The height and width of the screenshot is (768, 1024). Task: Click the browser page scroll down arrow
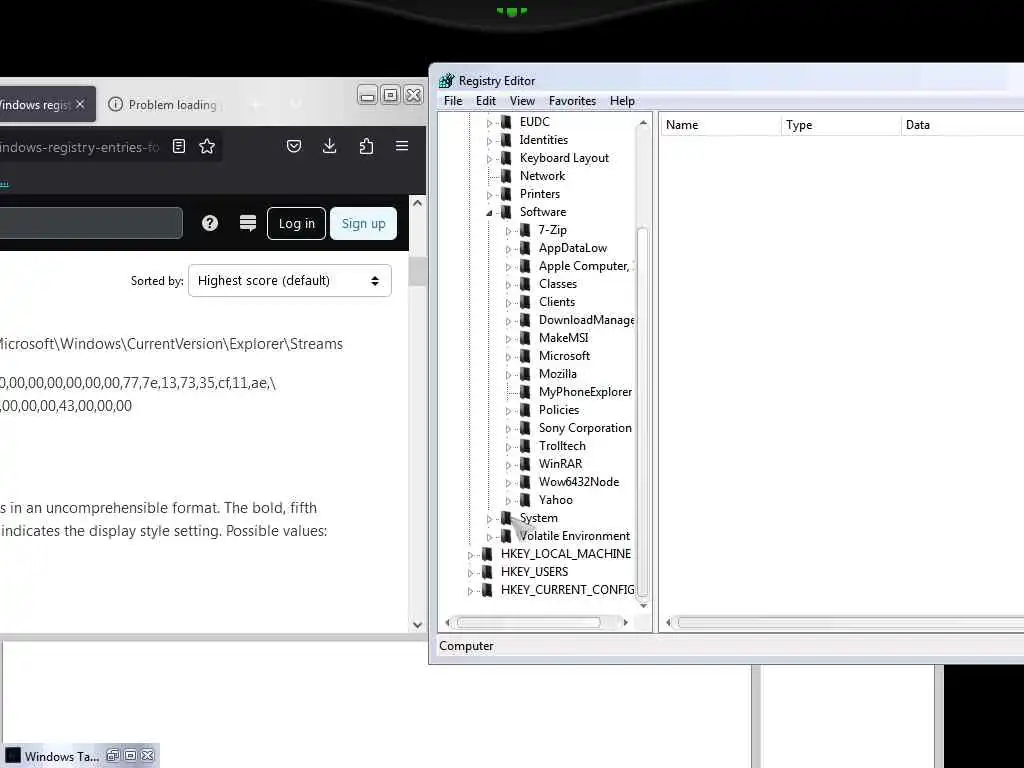tap(417, 625)
